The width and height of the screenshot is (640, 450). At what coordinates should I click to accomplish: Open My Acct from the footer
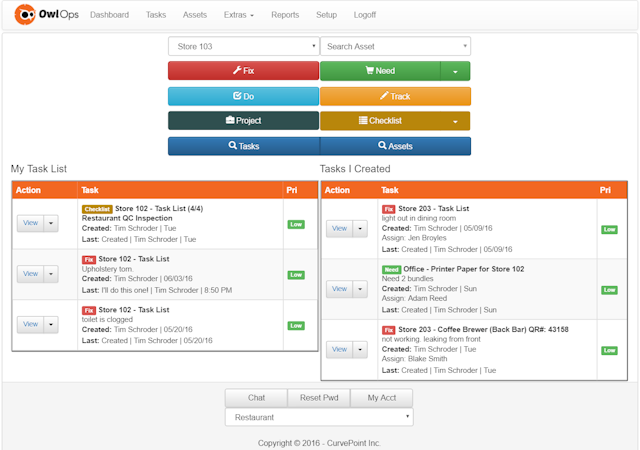tap(382, 398)
